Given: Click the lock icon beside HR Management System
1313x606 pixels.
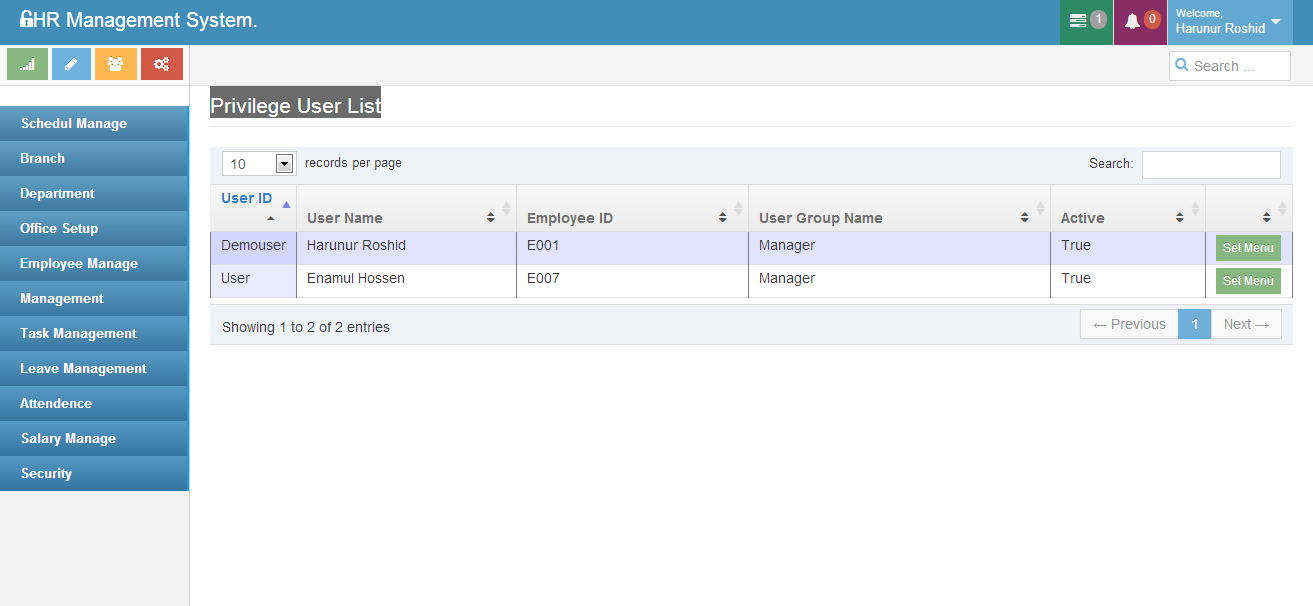Looking at the screenshot, I should 26,20.
